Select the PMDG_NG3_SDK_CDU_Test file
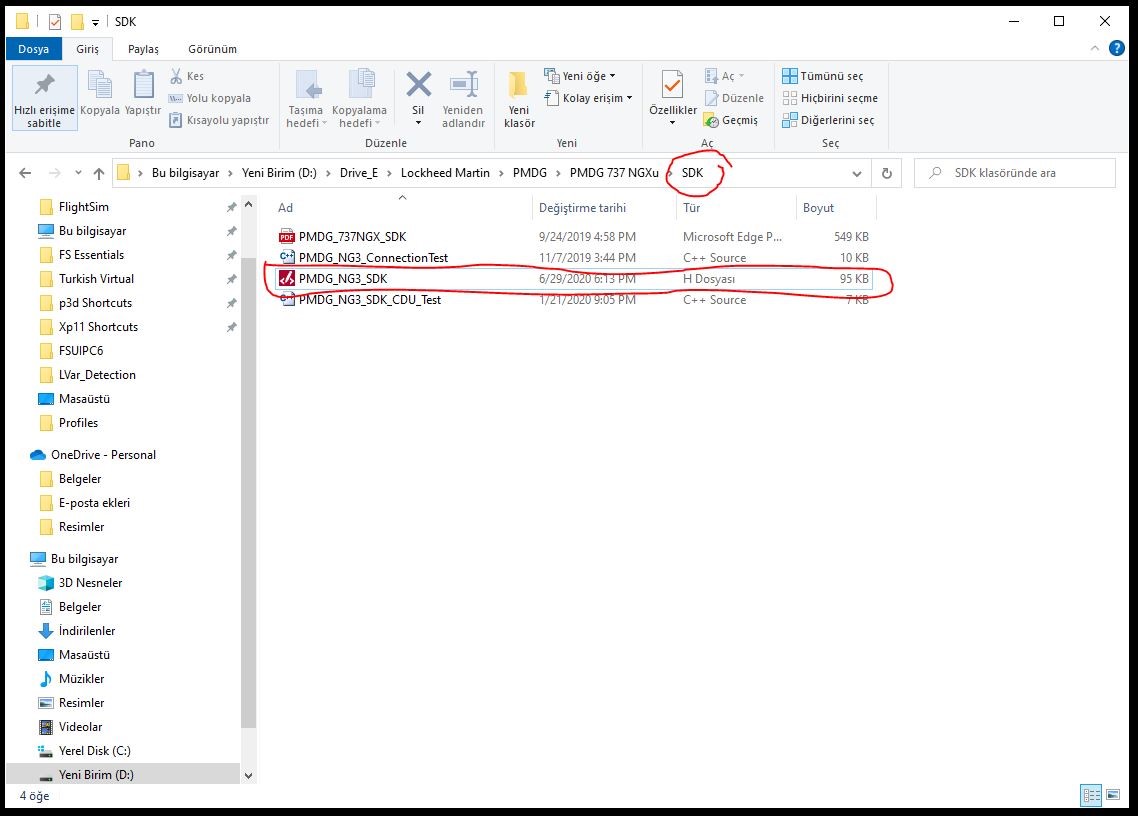Viewport: 1138px width, 816px height. [x=573, y=300]
